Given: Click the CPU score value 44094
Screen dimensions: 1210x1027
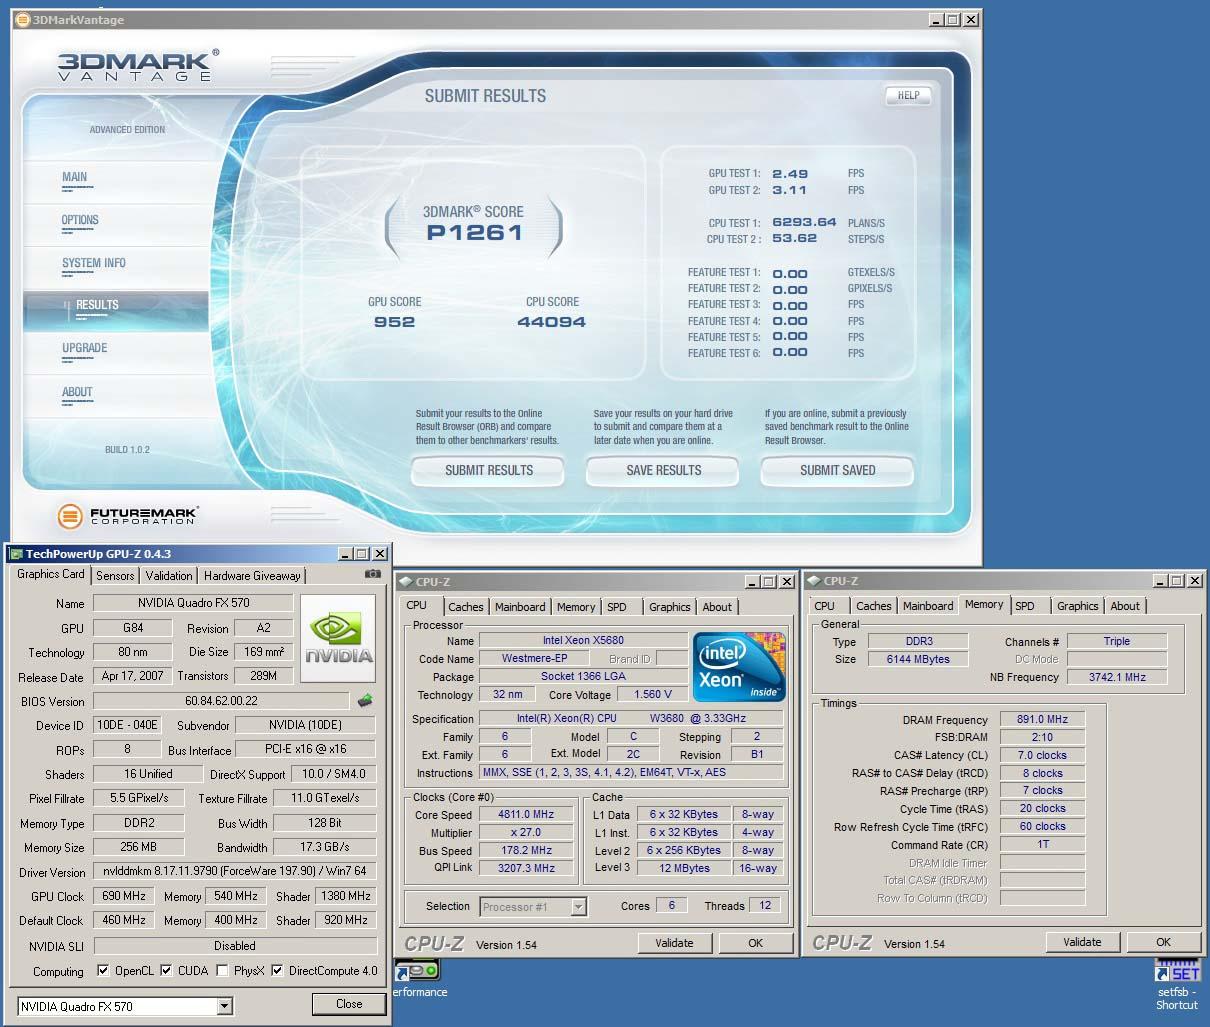Looking at the screenshot, I should point(551,322).
